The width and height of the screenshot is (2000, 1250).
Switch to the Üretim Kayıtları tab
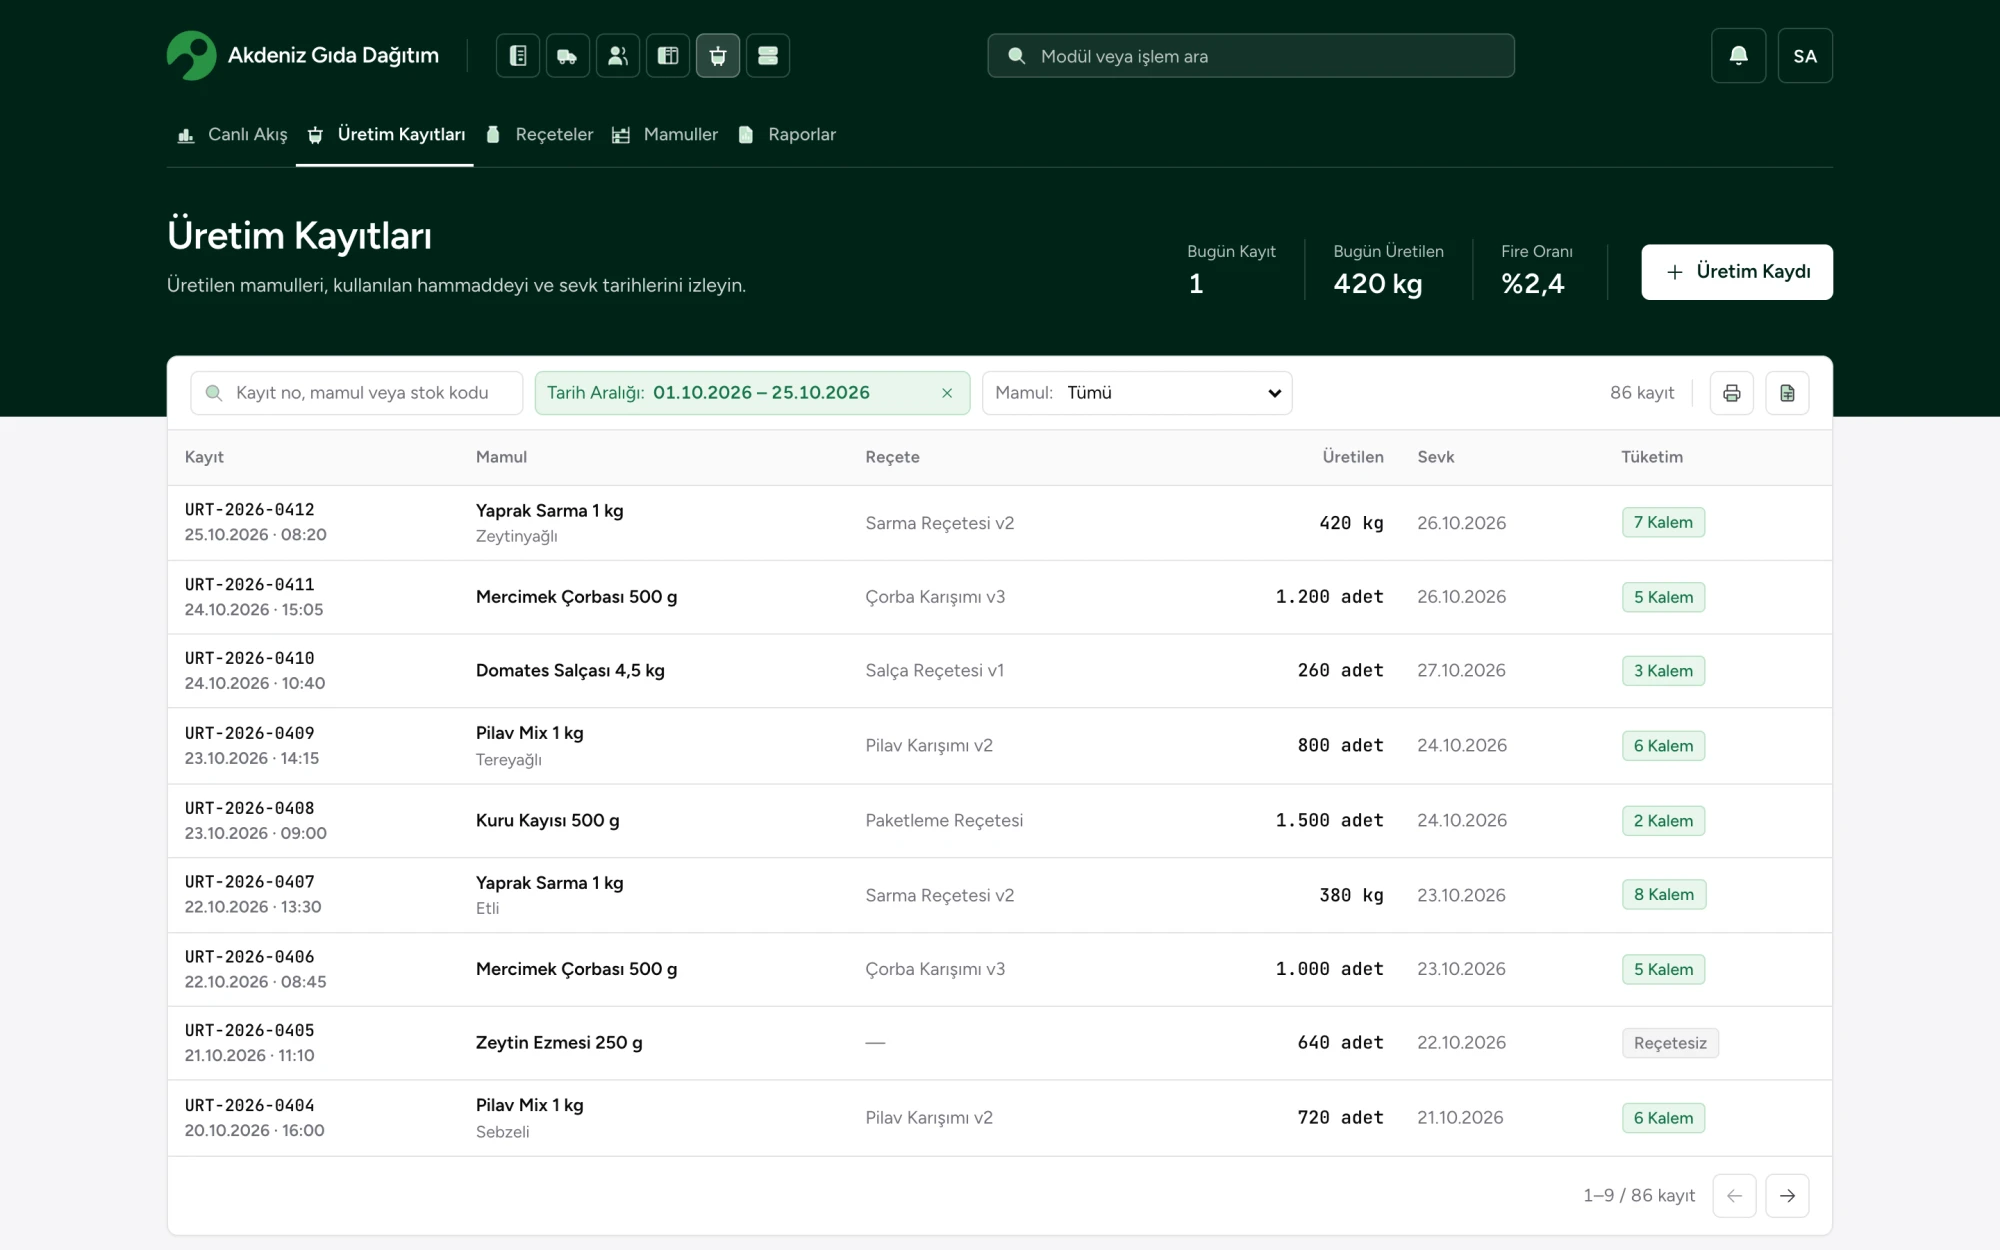pos(385,135)
